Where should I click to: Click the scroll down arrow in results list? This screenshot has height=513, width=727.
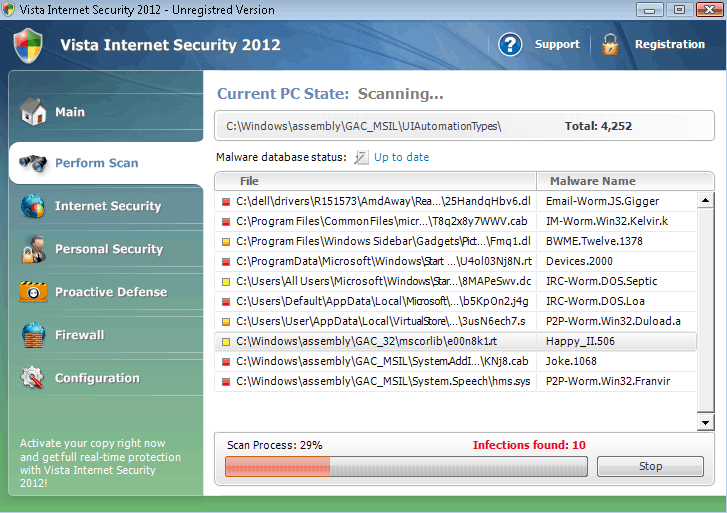[x=706, y=423]
